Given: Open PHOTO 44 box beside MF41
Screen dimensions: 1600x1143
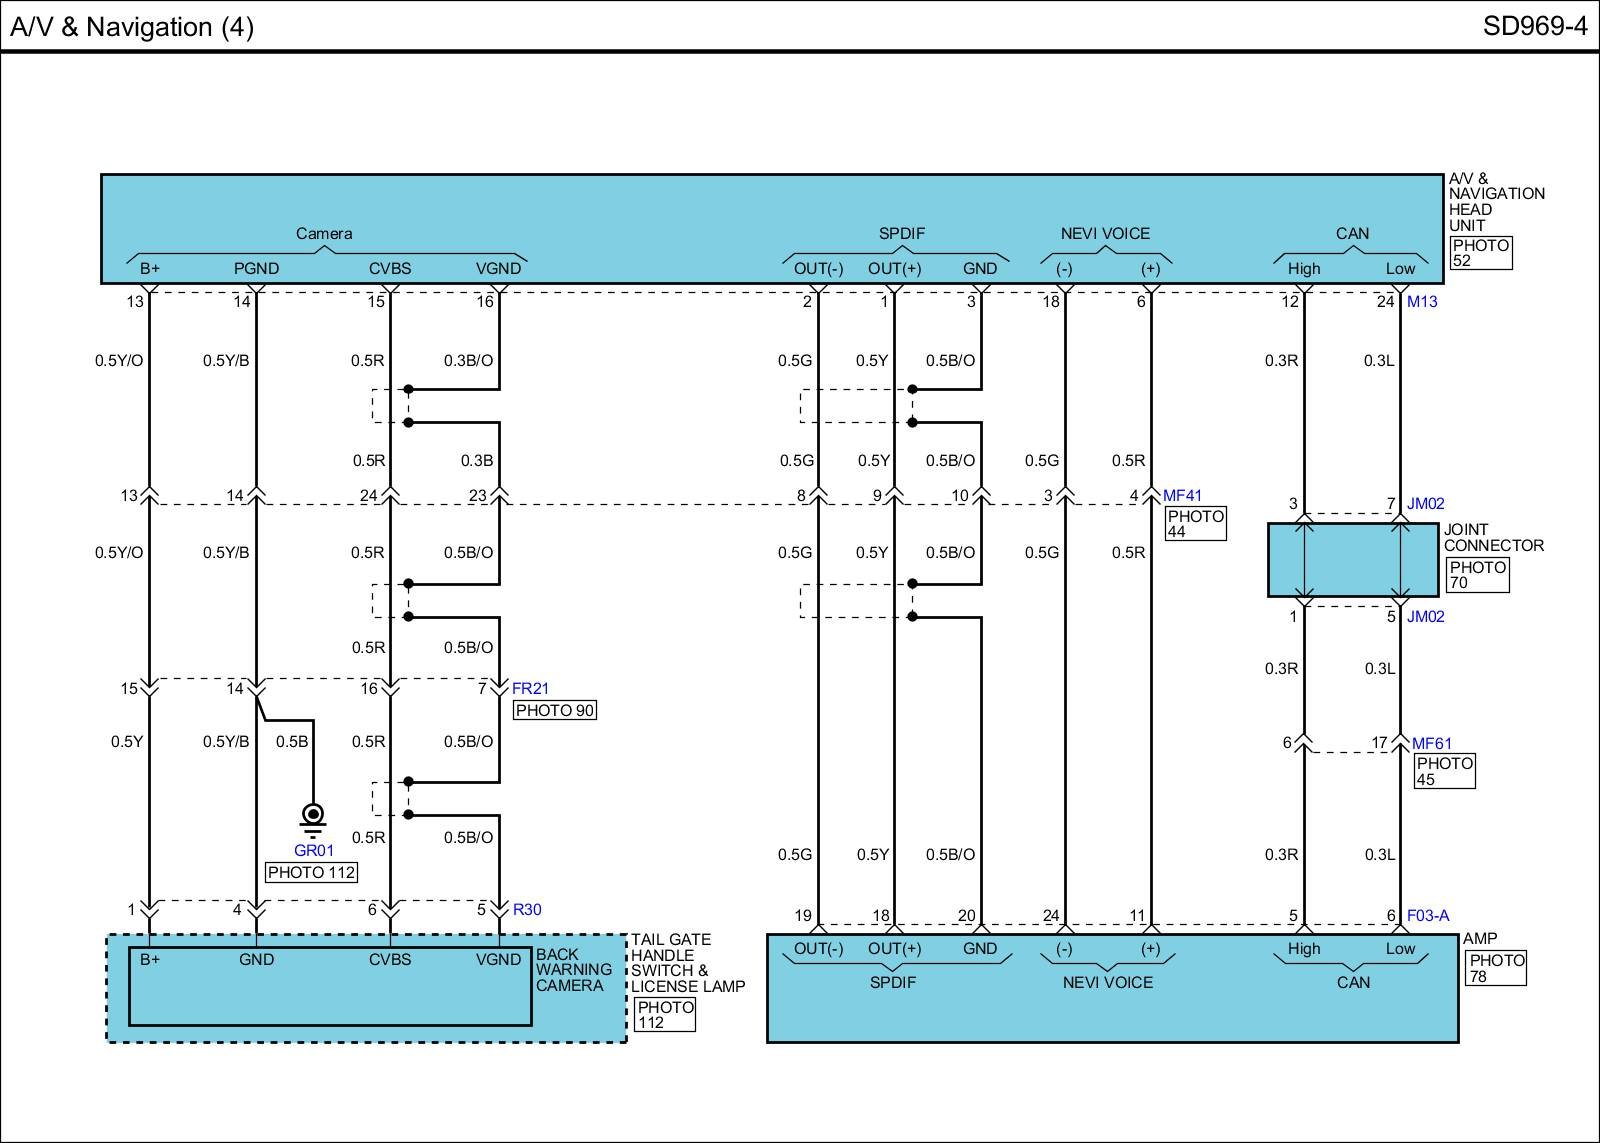Looking at the screenshot, I should [1195, 523].
